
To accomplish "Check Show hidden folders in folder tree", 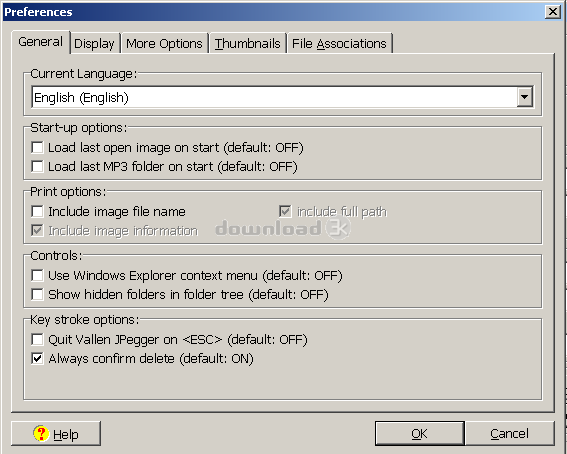I will pos(37,295).
